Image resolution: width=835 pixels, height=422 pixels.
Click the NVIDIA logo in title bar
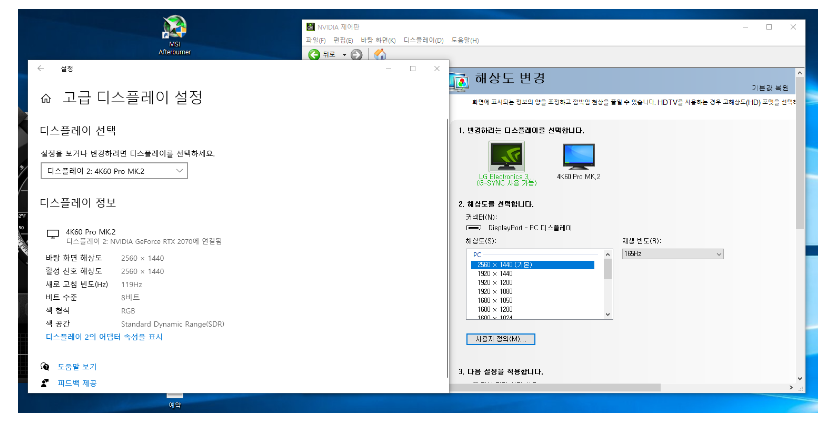(x=310, y=27)
